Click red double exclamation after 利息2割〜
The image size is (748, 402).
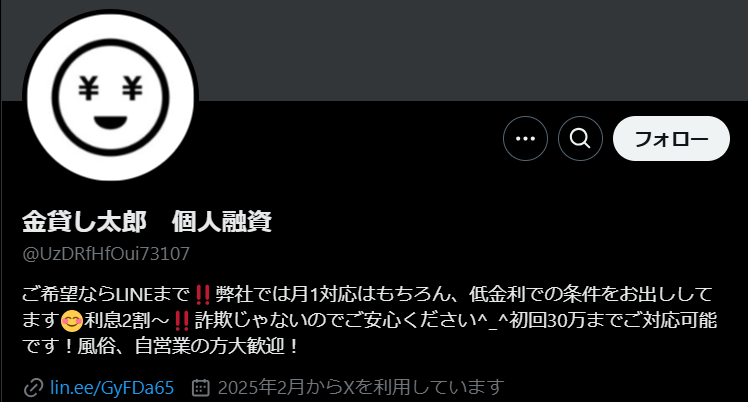182,320
